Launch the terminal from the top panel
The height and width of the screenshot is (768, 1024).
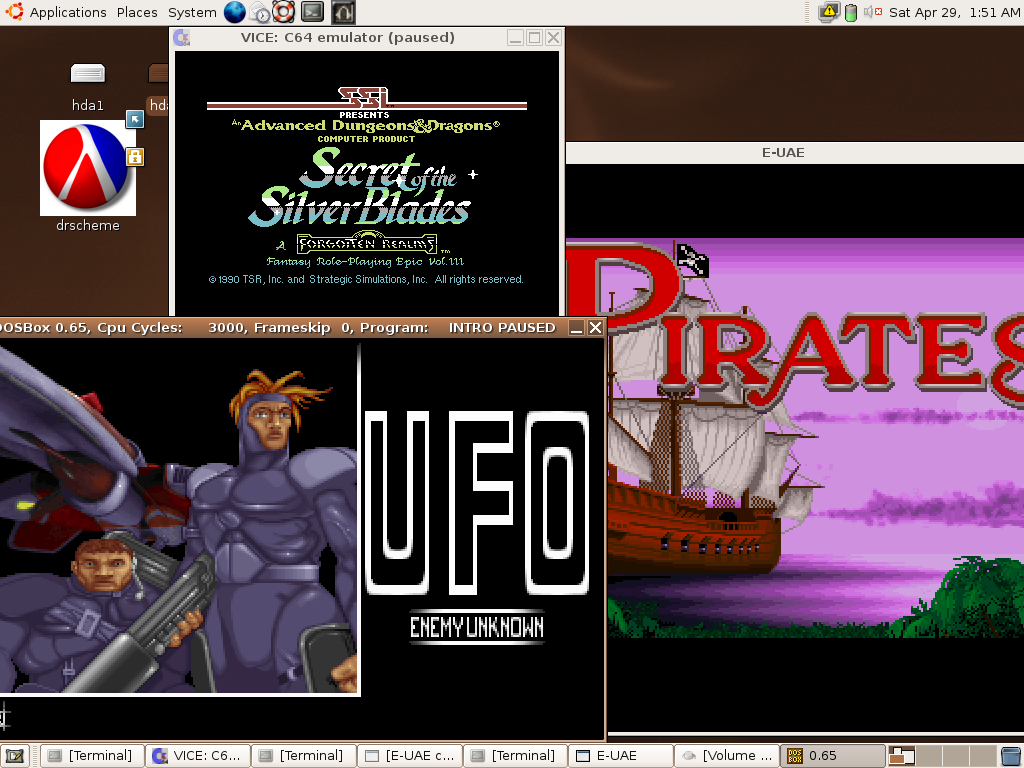(x=312, y=12)
